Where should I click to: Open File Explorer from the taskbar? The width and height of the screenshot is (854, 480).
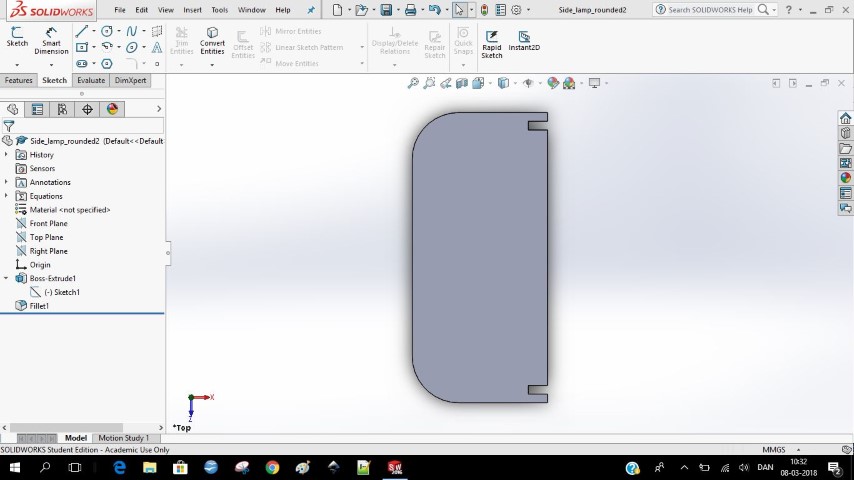tap(150, 467)
